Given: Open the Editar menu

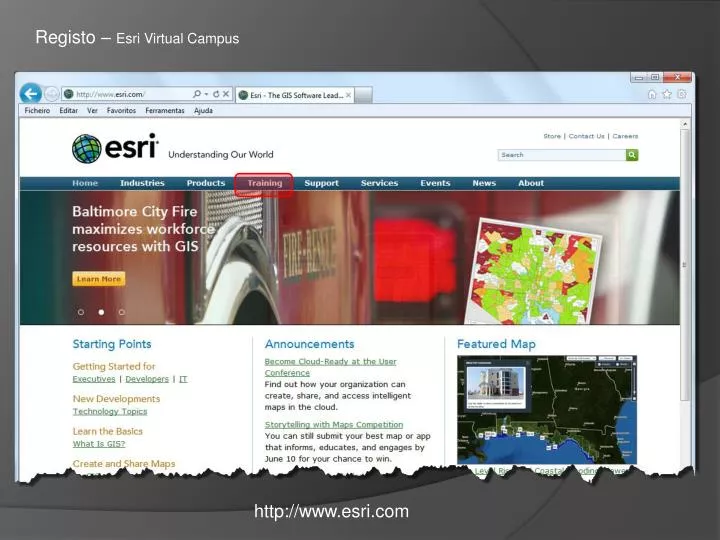Looking at the screenshot, I should (x=68, y=111).
